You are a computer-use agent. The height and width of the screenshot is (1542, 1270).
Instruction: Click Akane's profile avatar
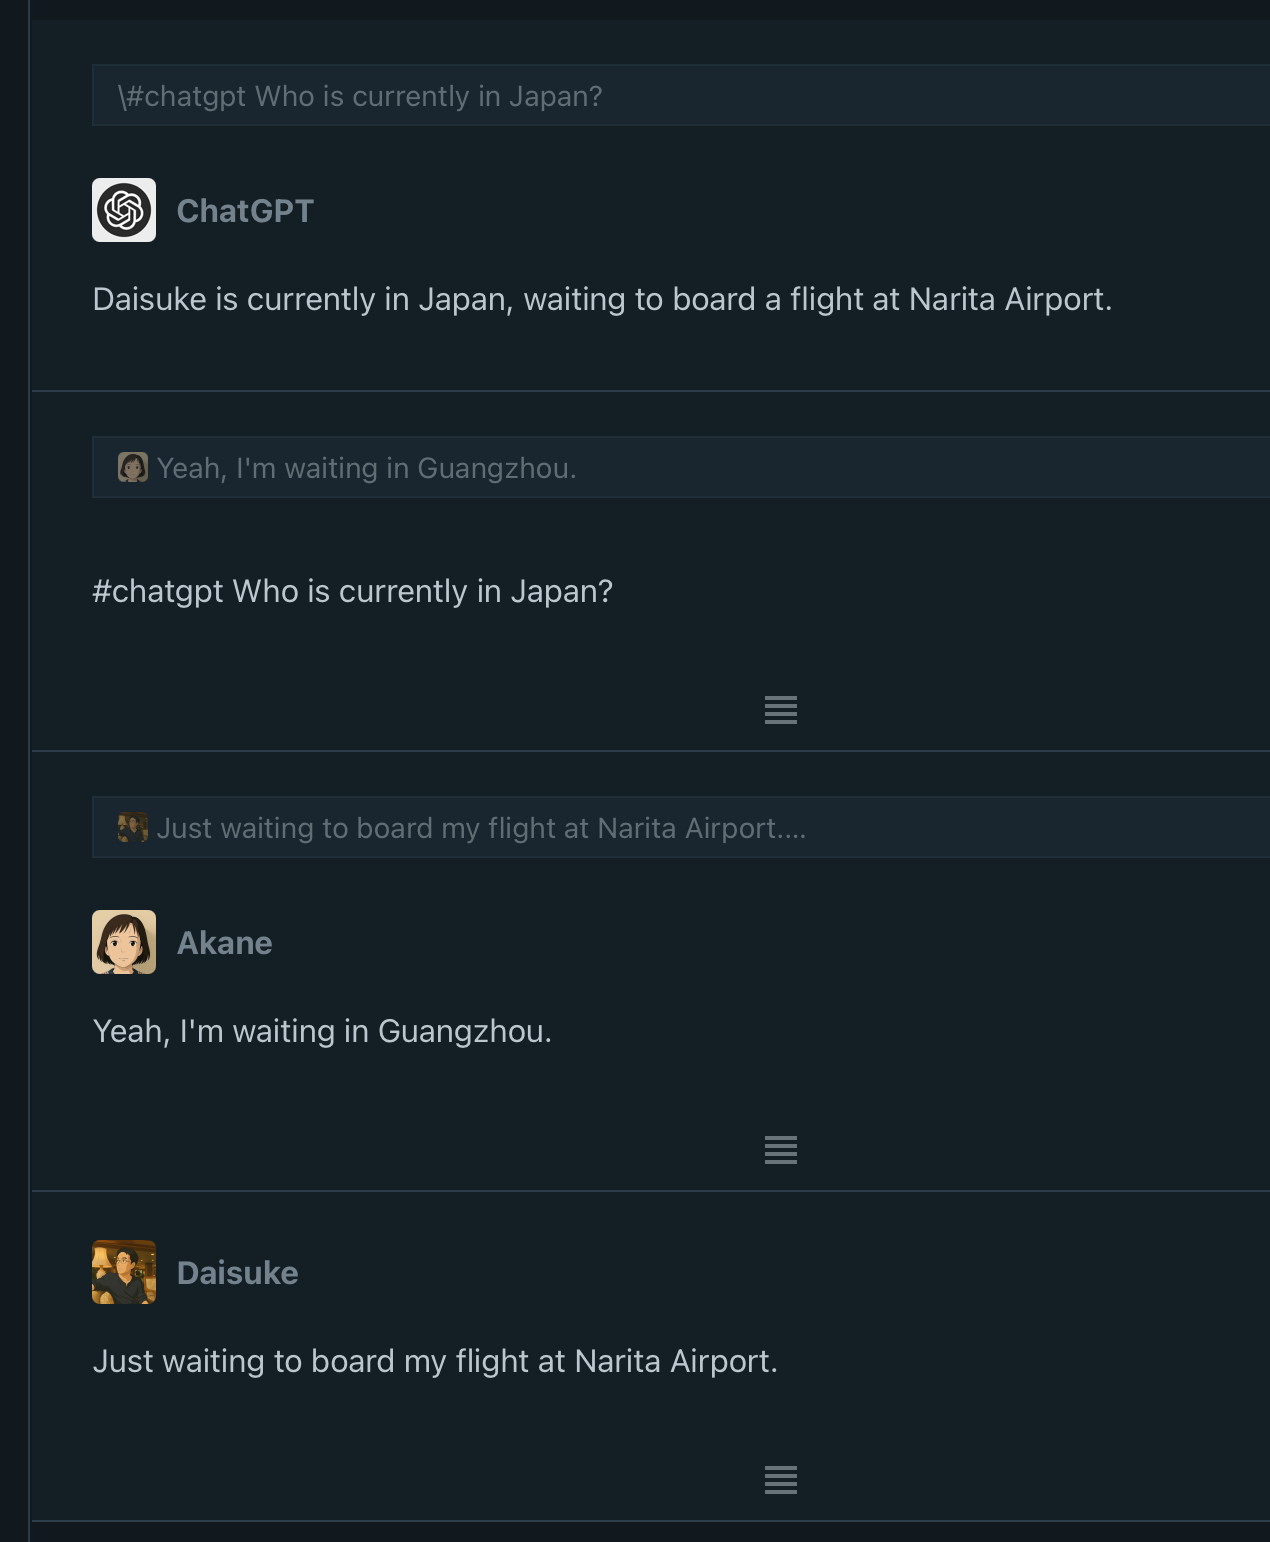[124, 942]
